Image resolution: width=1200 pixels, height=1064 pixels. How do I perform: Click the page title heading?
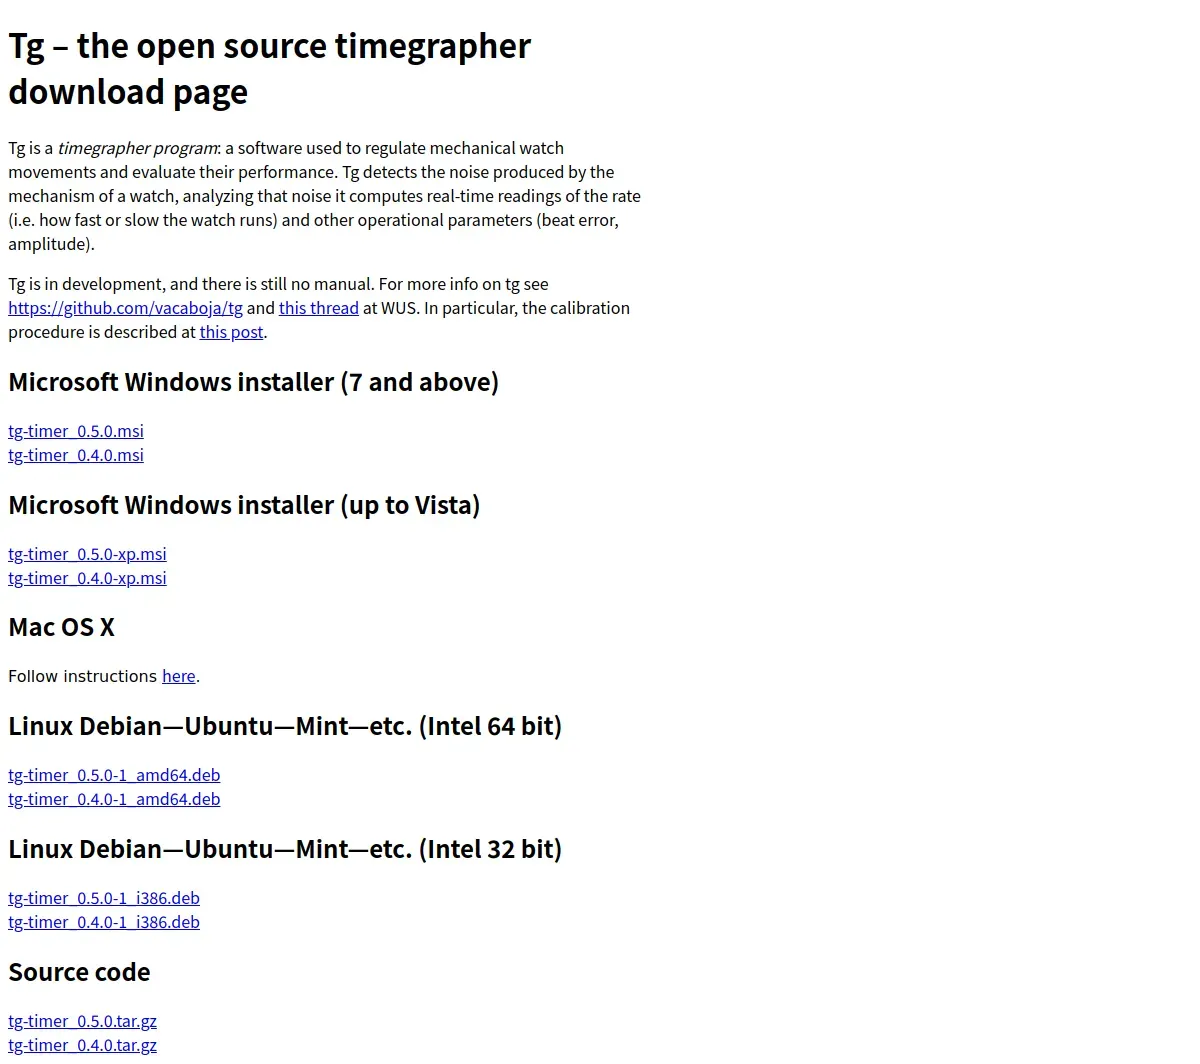click(x=270, y=68)
